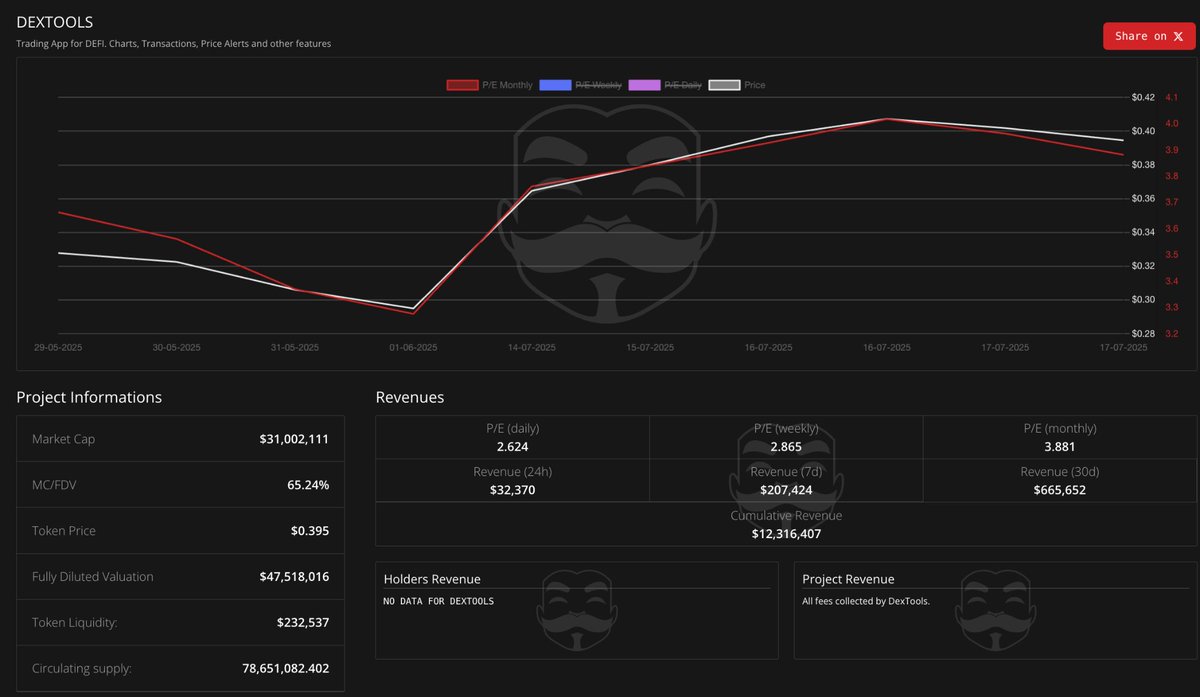Image resolution: width=1200 pixels, height=697 pixels.
Task: Click the NO DATA FOR DEXTOOLS message
Action: (x=439, y=601)
